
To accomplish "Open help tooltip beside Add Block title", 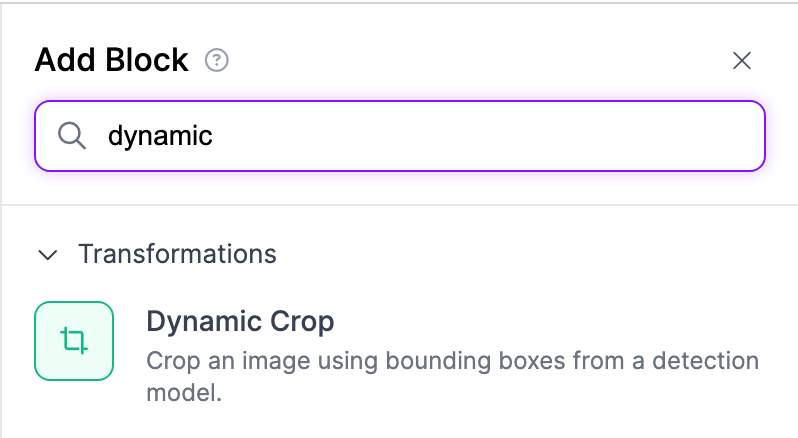I will [x=217, y=61].
